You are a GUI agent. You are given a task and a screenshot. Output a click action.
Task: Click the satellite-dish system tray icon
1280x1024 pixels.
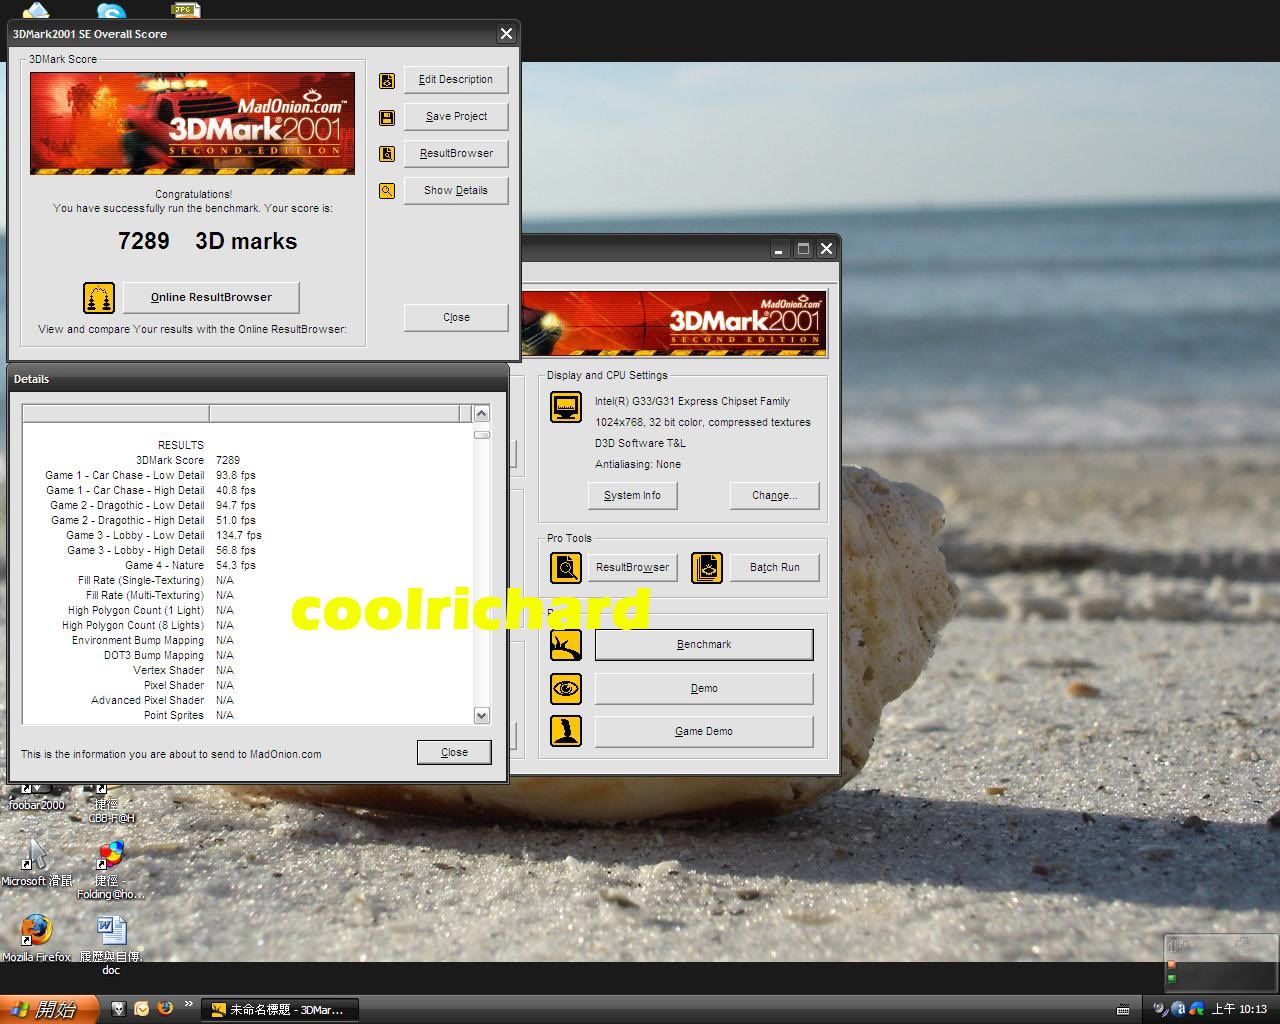click(1160, 1009)
